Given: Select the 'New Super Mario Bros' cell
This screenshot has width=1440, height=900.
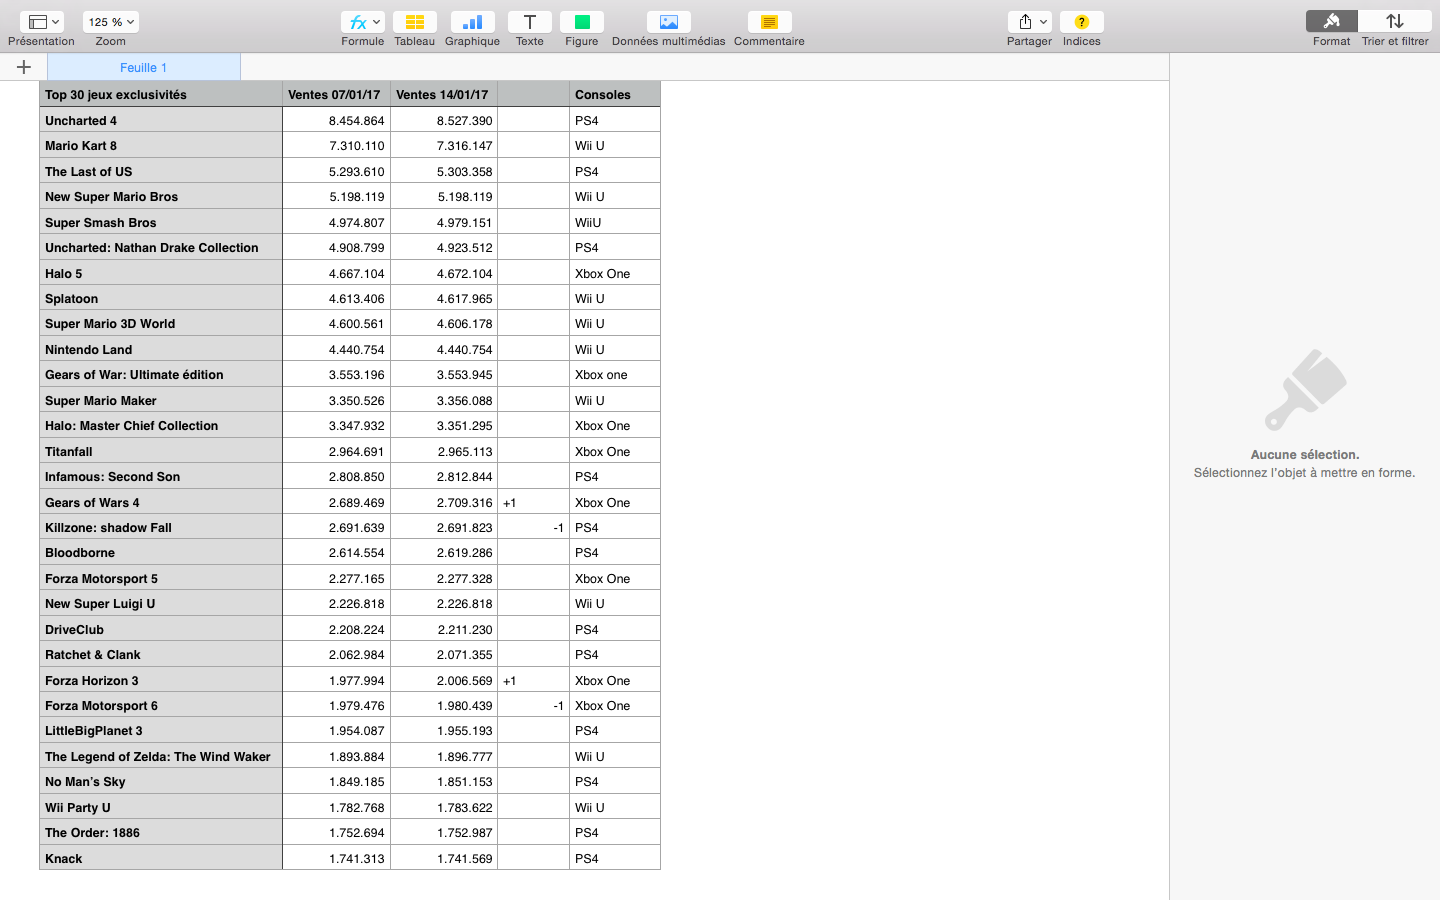Looking at the screenshot, I should coord(161,196).
